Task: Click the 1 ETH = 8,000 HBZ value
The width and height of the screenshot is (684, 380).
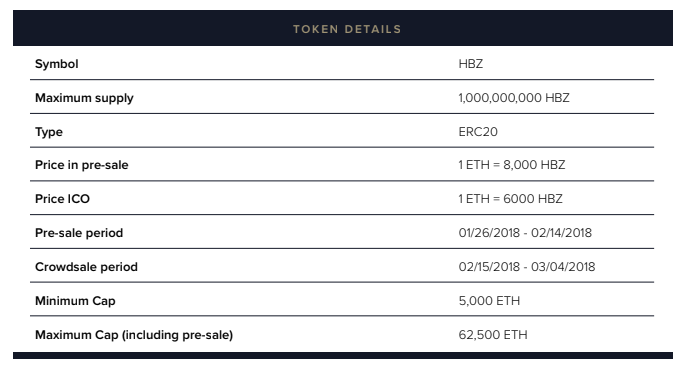Action: point(512,165)
